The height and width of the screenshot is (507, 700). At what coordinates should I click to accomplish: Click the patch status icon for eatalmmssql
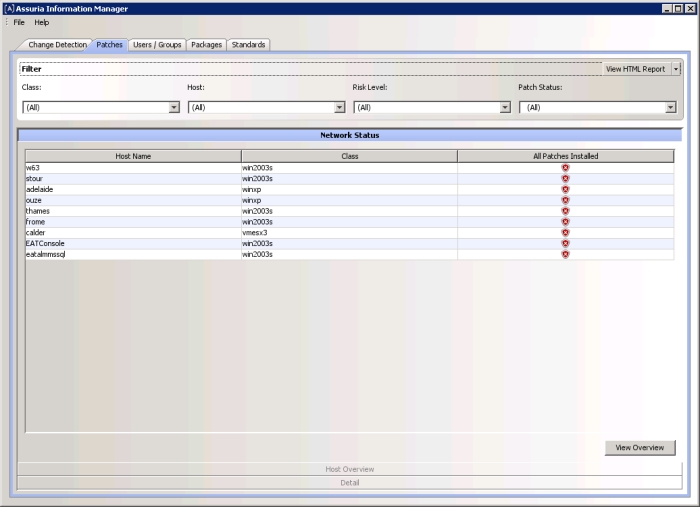pyautogui.click(x=565, y=255)
